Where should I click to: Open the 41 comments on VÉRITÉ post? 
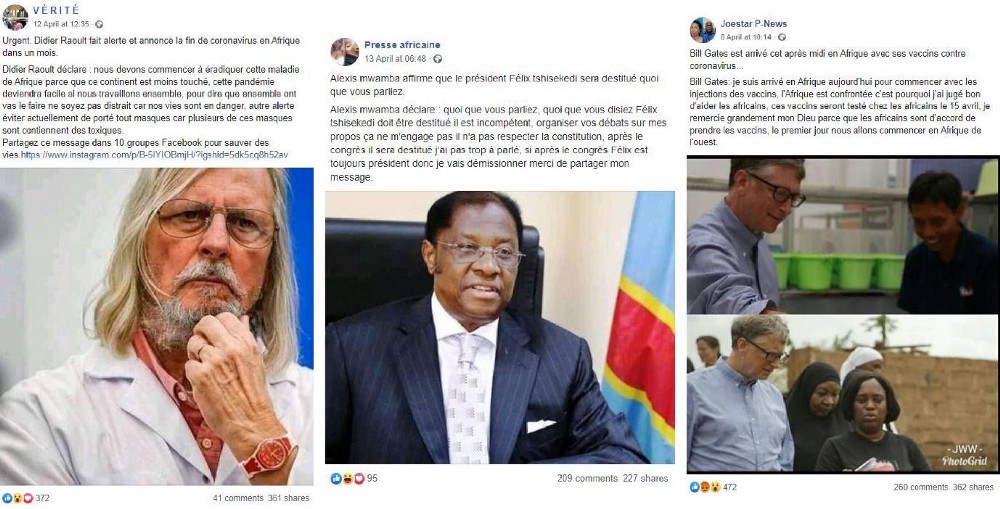tap(238, 498)
